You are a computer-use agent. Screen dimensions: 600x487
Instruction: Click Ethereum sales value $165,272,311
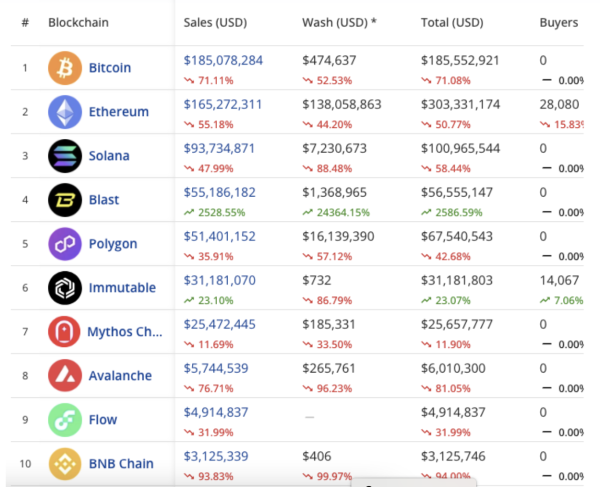(x=223, y=104)
